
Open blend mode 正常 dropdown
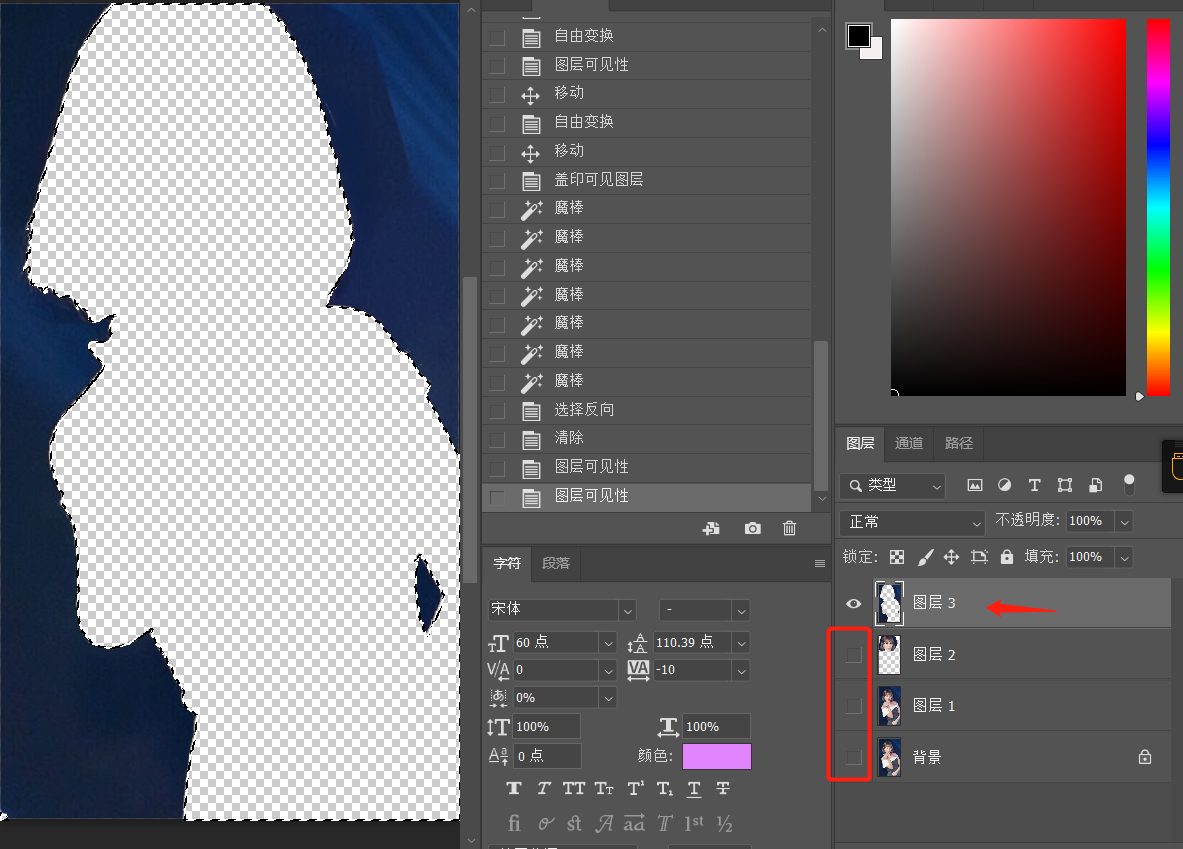[x=912, y=521]
